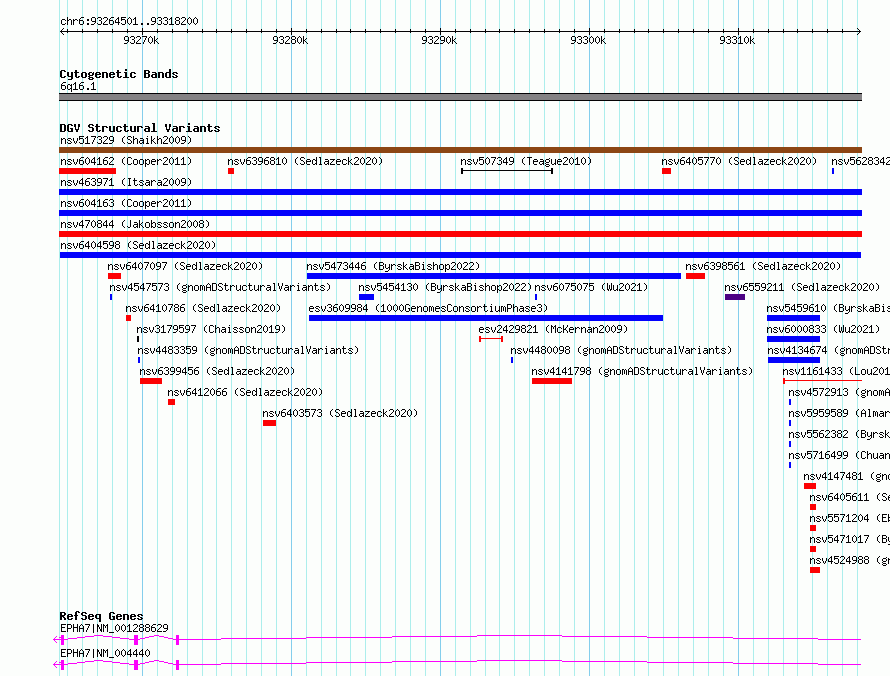890x676 pixels.
Task: Select the red esv2429821 span marker
Action: [491, 339]
